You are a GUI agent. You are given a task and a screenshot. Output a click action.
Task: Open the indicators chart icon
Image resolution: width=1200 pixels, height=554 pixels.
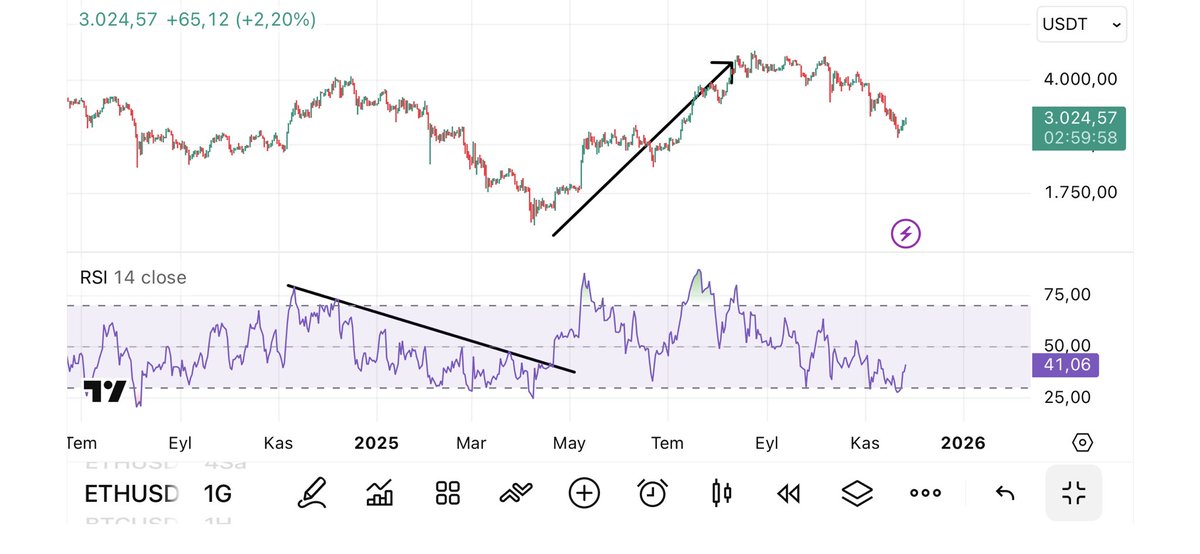pyautogui.click(x=380, y=492)
